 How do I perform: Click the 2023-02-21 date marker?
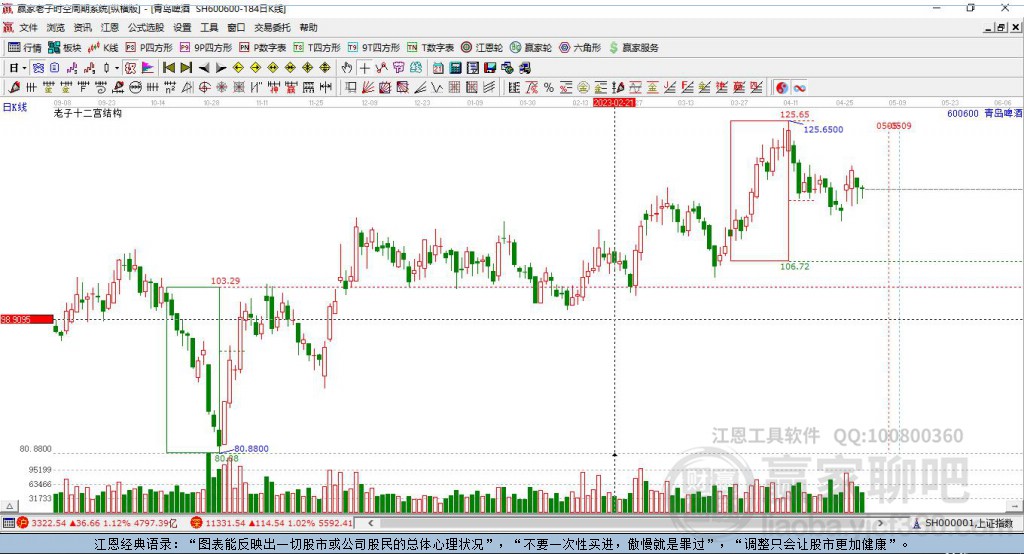614,103
